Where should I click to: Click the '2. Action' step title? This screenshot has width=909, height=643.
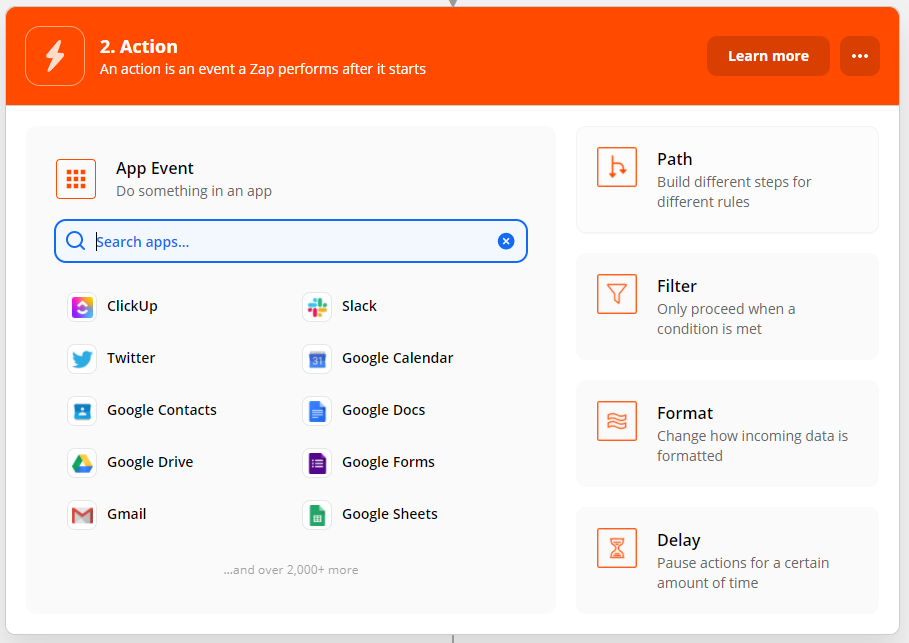coord(139,46)
